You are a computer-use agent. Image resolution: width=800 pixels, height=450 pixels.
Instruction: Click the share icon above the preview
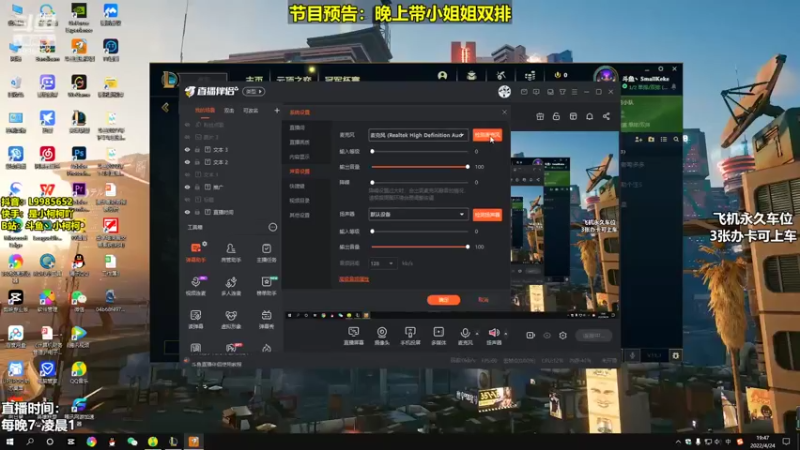pyautogui.click(x=606, y=116)
